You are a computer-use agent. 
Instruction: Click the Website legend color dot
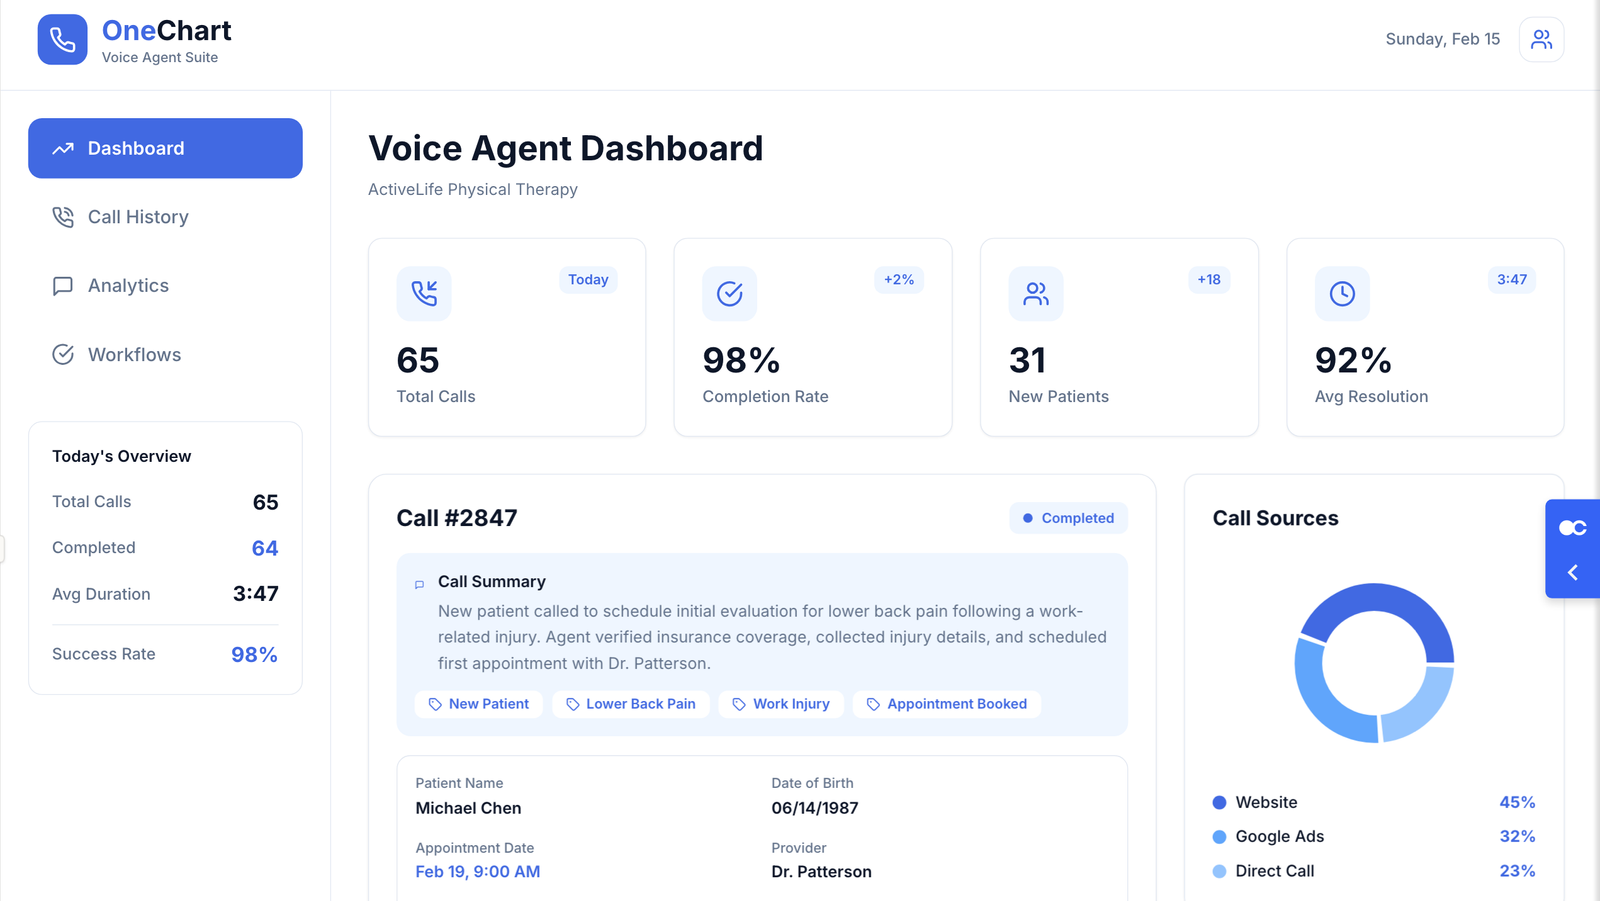(1219, 802)
